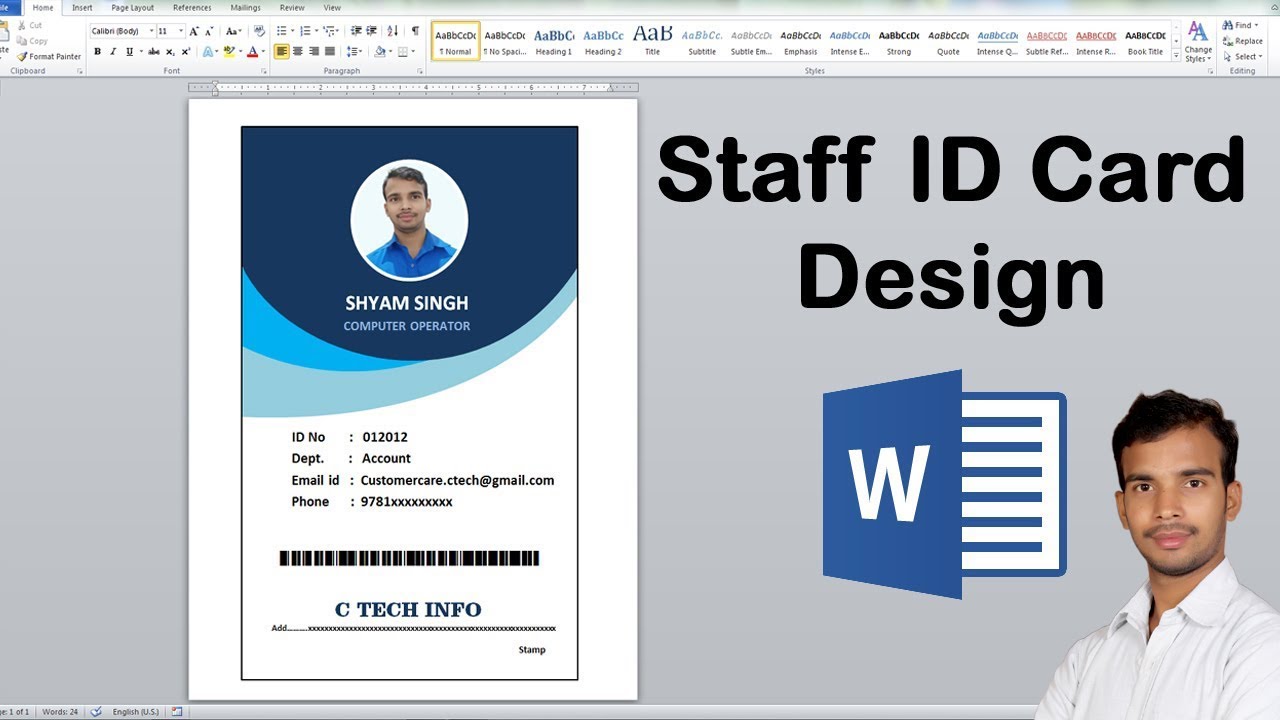Apply the Heading 1 style
Viewport: 1280px width, 720px height.
coord(554,41)
